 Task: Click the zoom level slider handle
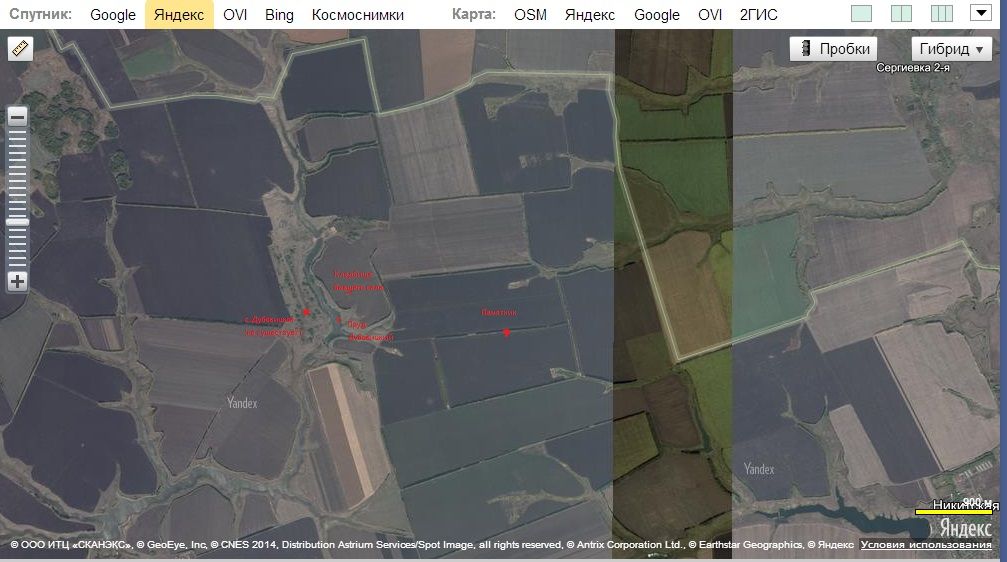point(17,221)
